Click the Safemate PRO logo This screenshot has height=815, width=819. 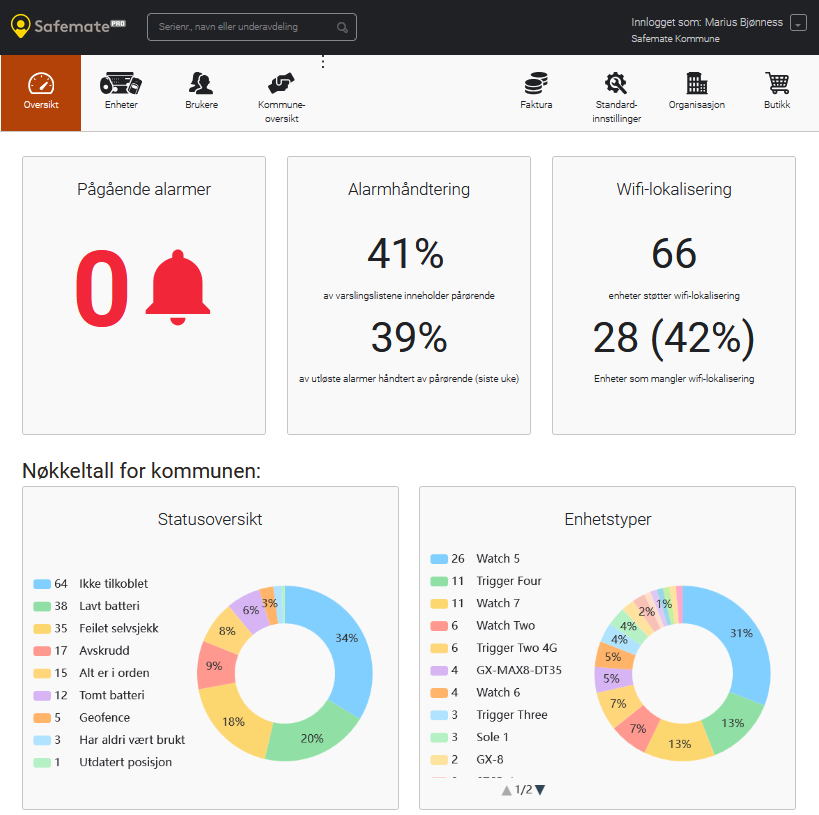[68, 27]
